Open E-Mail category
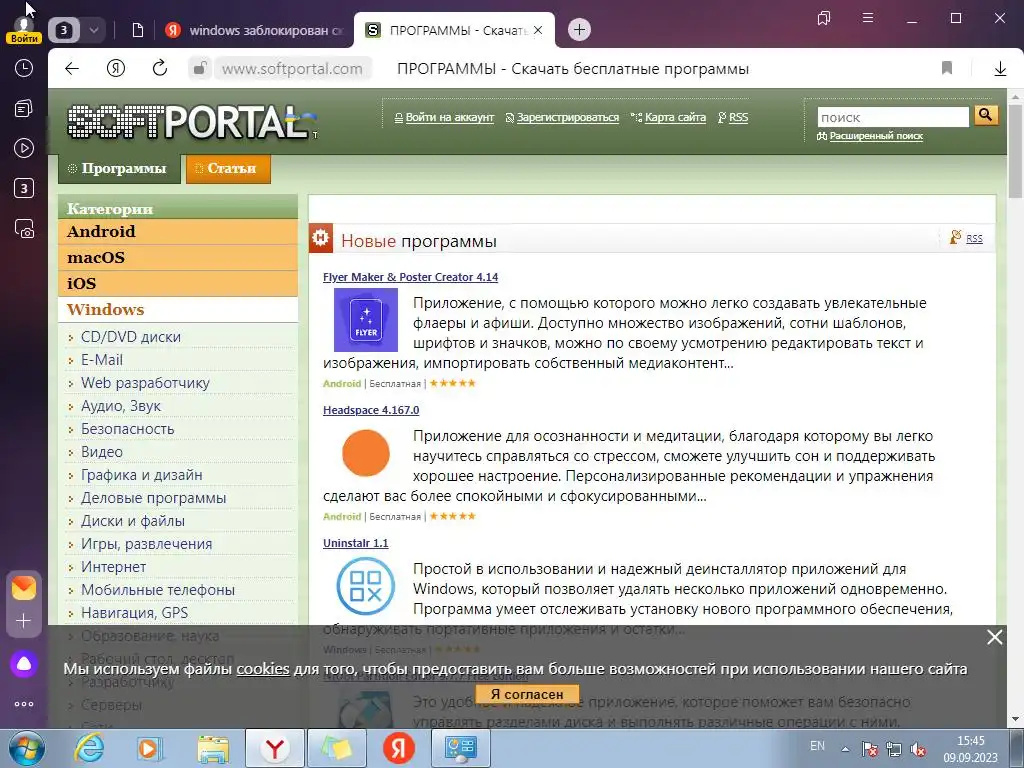This screenshot has width=1024, height=768. coord(102,360)
